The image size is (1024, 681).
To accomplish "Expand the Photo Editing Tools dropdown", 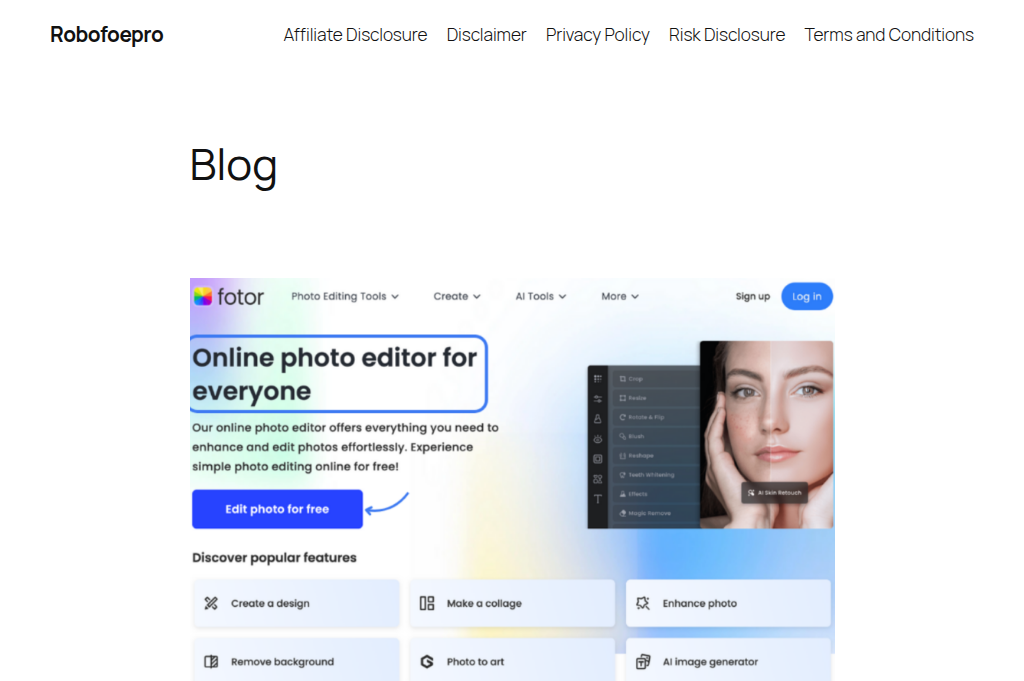I will point(345,296).
